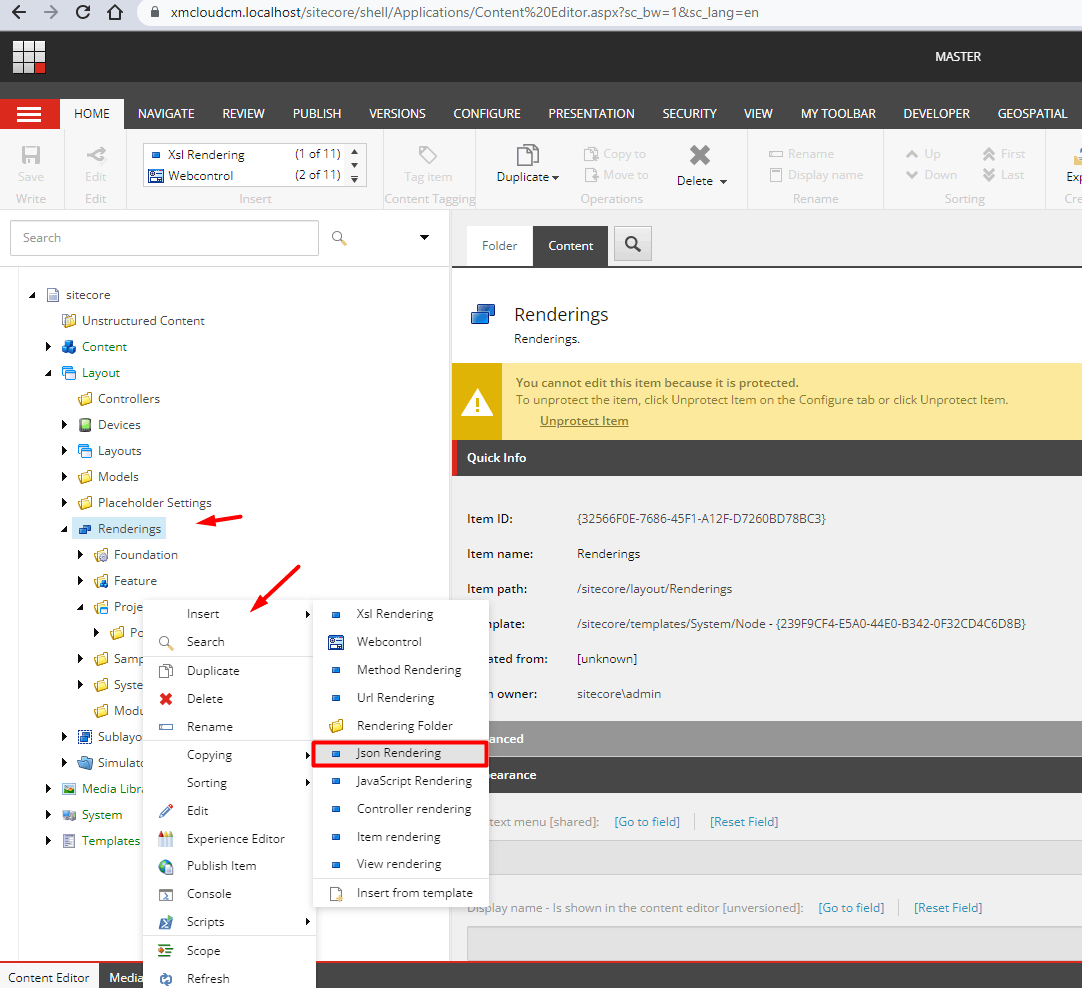Click the Experience Editor context menu icon
This screenshot has width=1082, height=988.
point(166,839)
